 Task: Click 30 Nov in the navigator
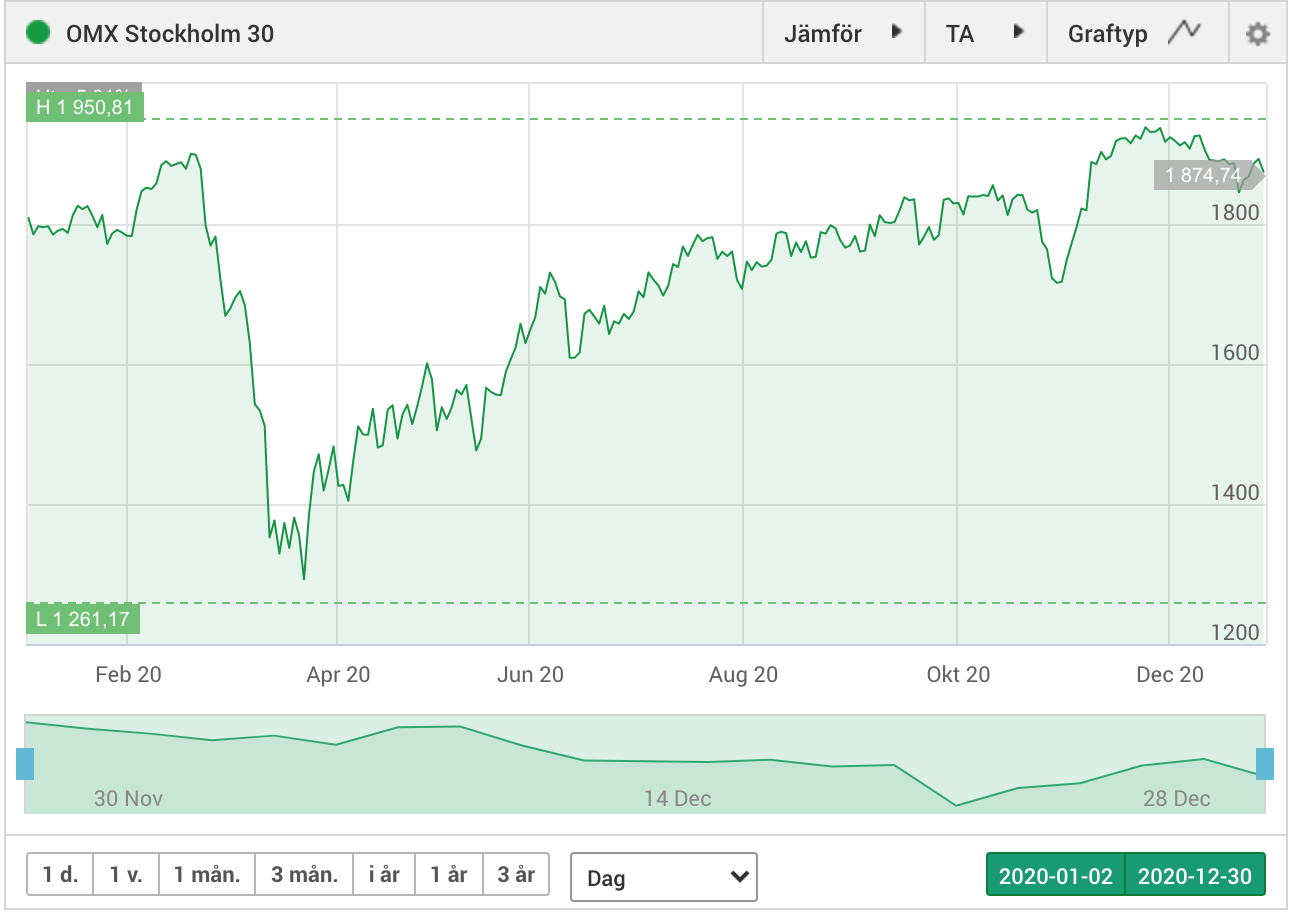tap(128, 798)
